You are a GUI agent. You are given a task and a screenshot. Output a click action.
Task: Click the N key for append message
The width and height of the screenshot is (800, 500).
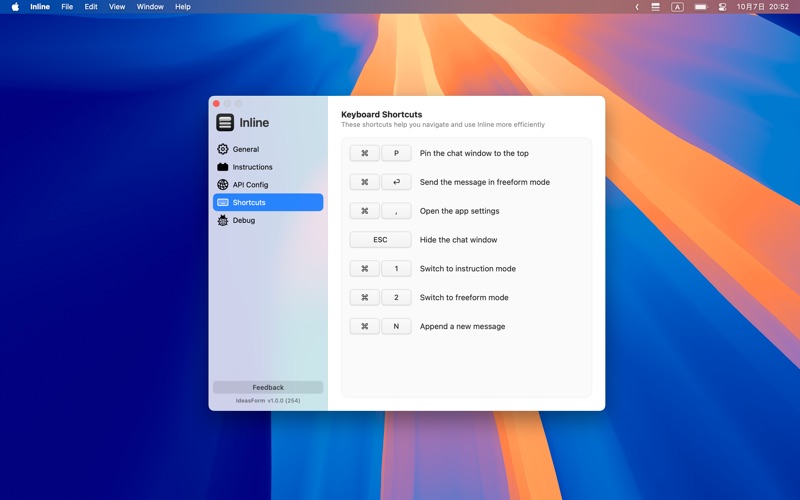pyautogui.click(x=396, y=327)
